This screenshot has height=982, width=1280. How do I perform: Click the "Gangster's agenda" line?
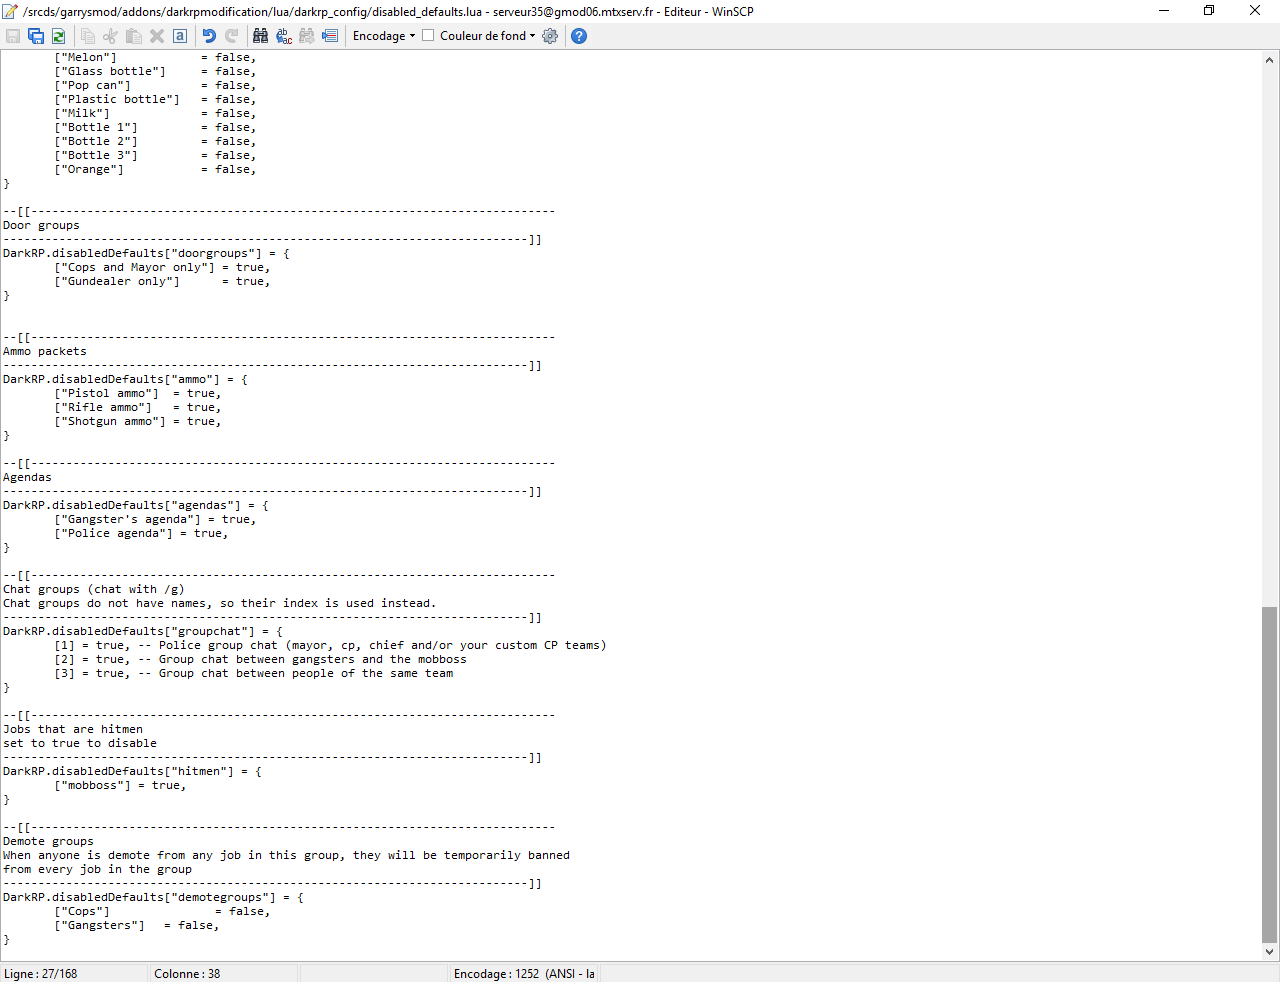pyautogui.click(x=155, y=519)
